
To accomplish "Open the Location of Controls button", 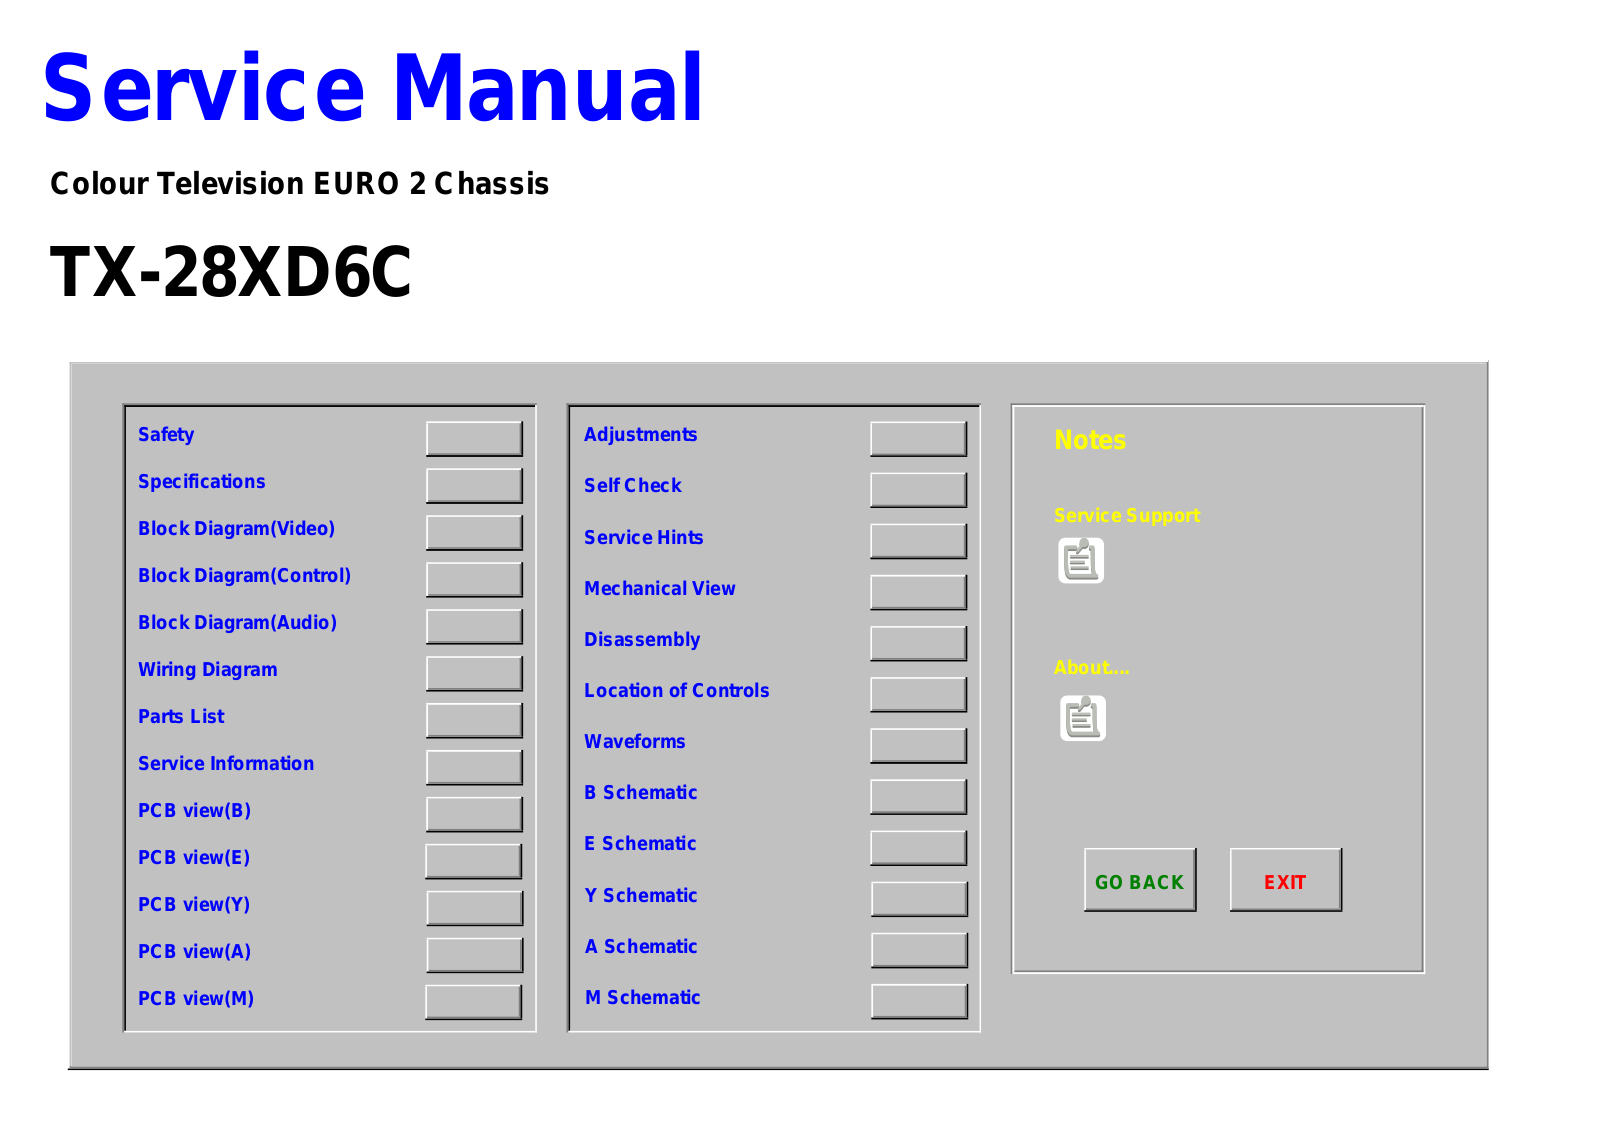I will pyautogui.click(x=918, y=694).
